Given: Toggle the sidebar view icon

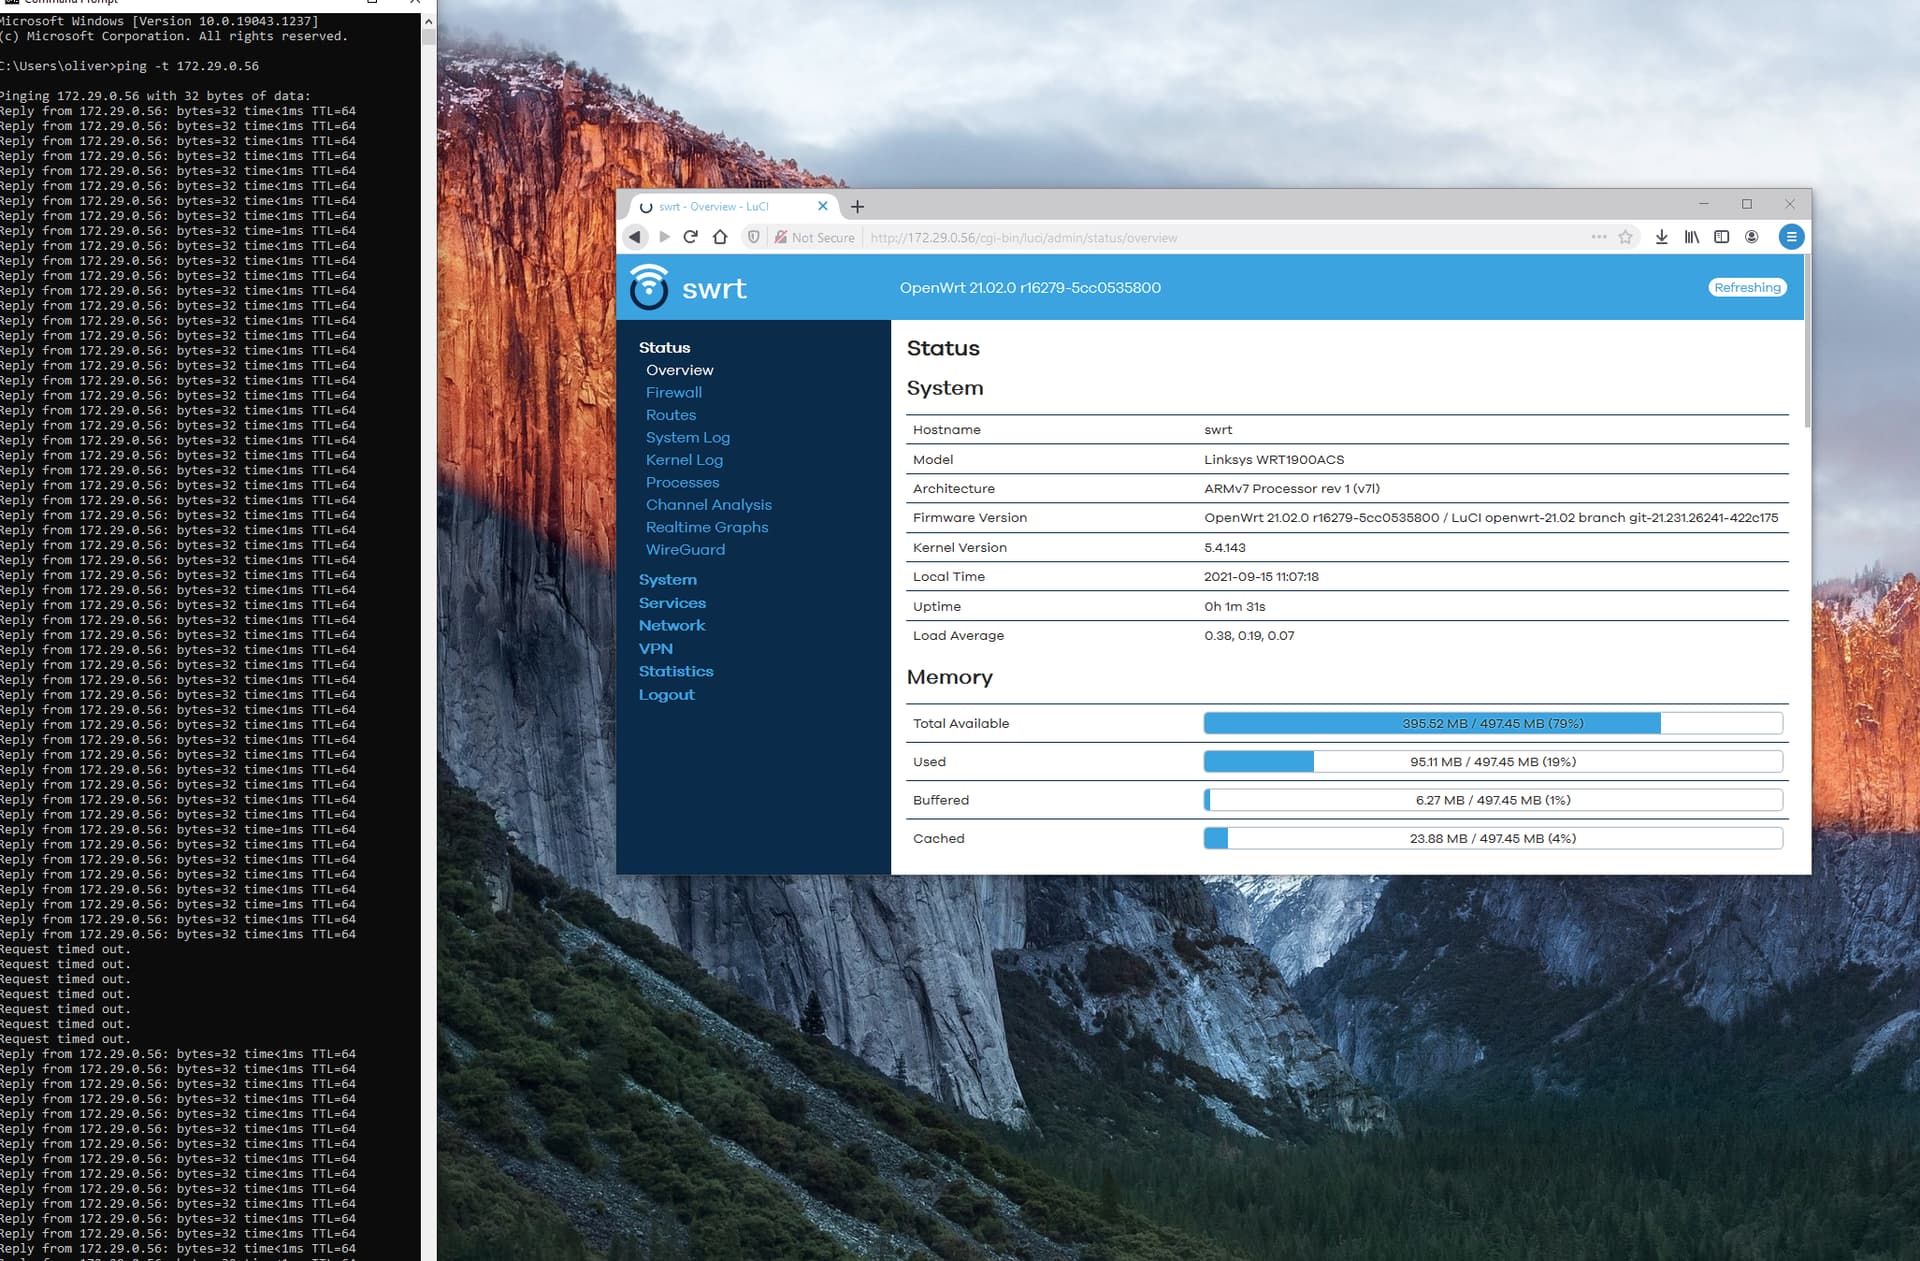Looking at the screenshot, I should pos(1722,237).
